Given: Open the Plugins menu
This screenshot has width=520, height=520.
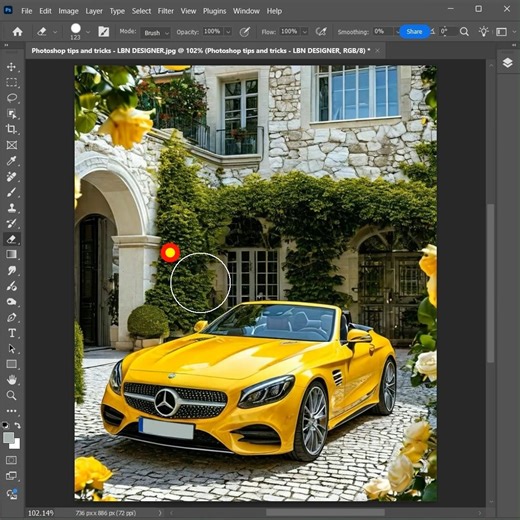Looking at the screenshot, I should pos(214,11).
